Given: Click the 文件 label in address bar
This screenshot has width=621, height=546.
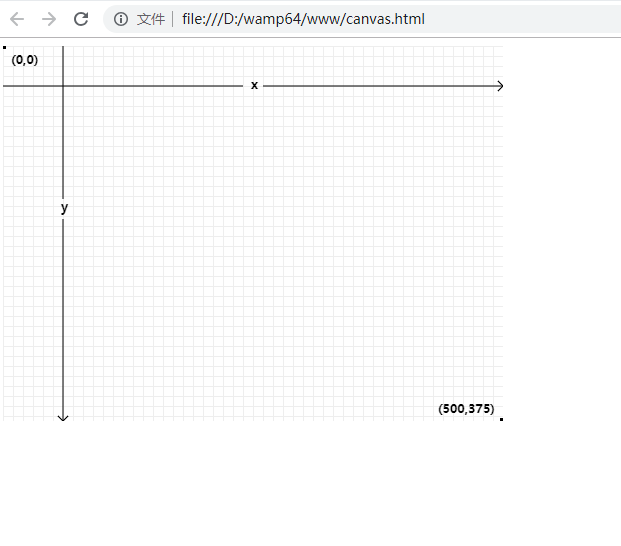Looking at the screenshot, I should tap(150, 19).
